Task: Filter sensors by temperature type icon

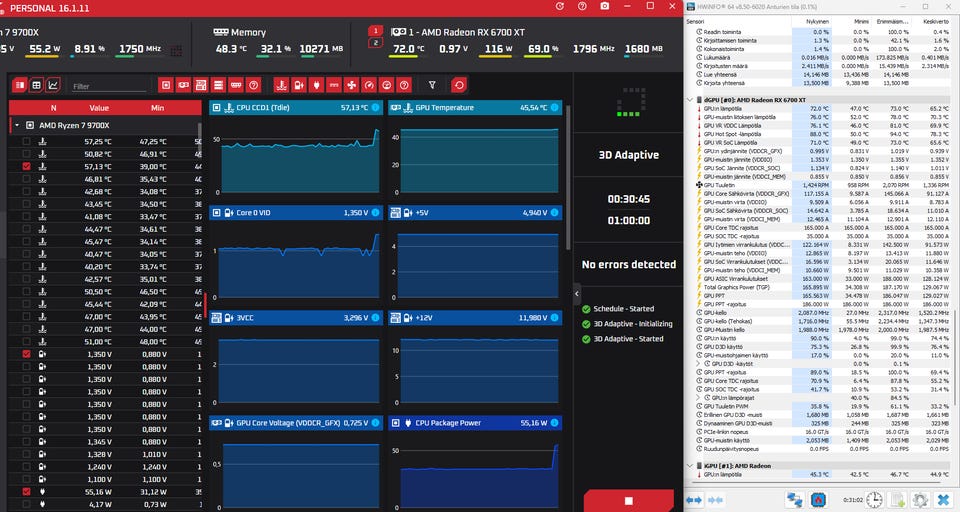Action: coord(281,85)
